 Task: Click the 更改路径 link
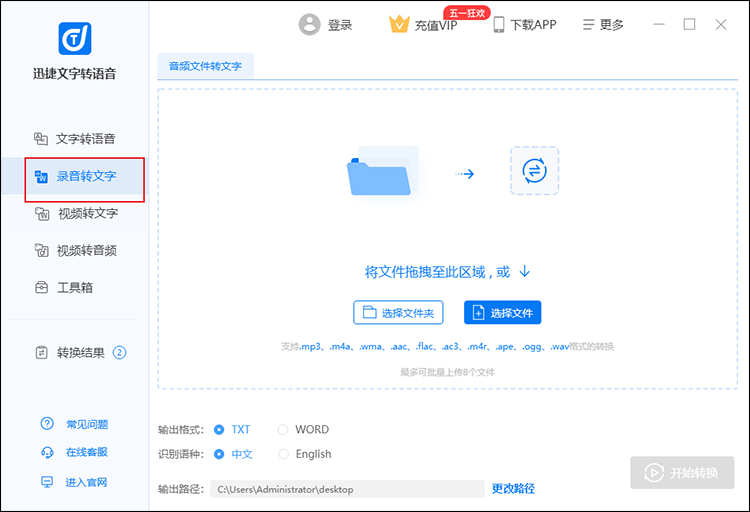coord(513,489)
